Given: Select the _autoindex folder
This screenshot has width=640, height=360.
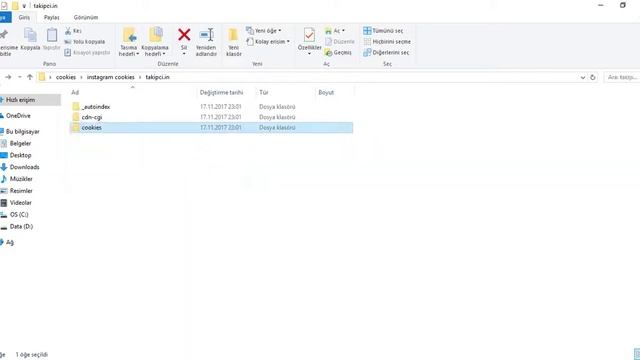Looking at the screenshot, I should pos(96,107).
